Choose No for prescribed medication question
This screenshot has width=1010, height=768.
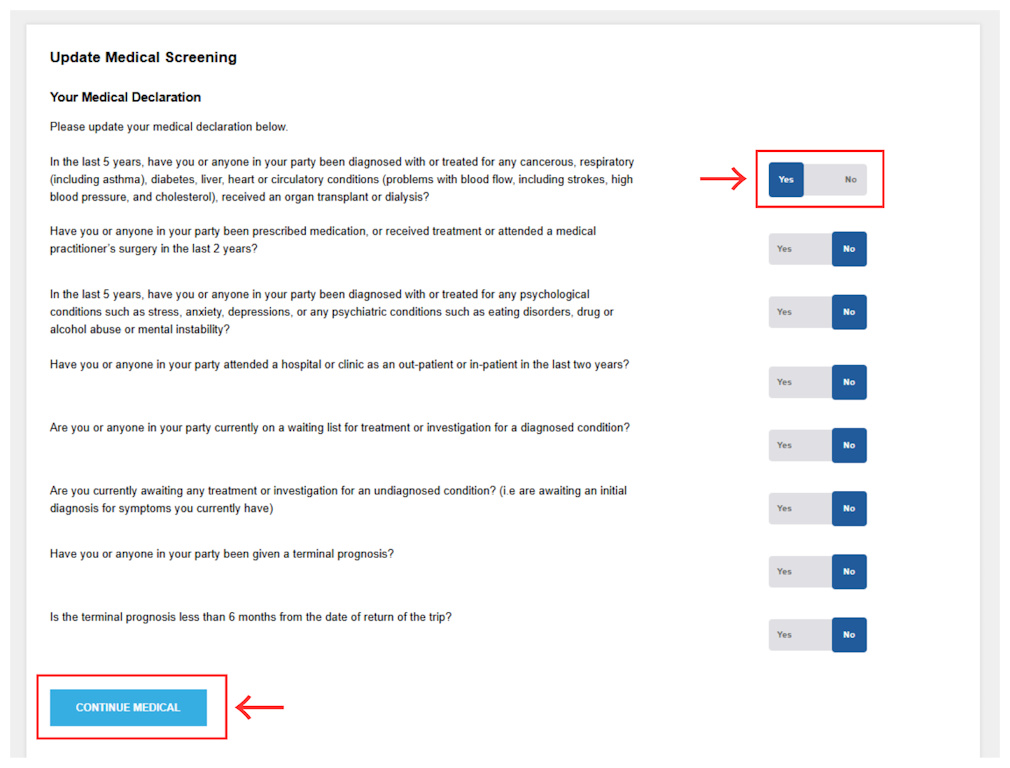(849, 249)
